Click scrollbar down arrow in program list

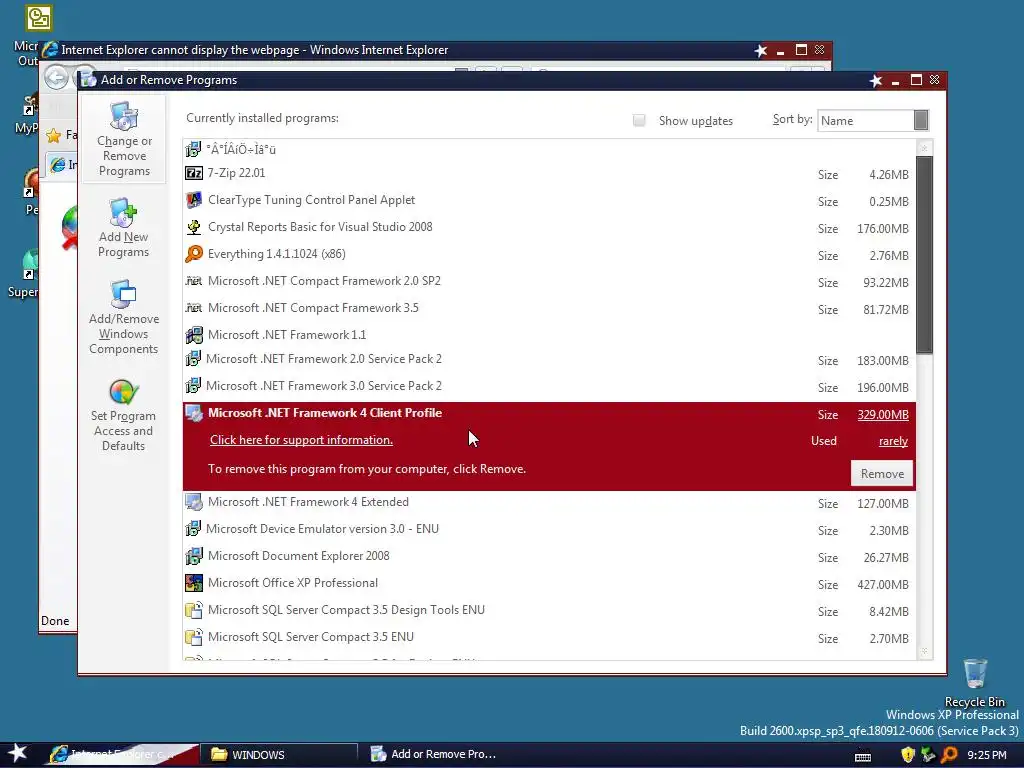pyautogui.click(x=924, y=651)
